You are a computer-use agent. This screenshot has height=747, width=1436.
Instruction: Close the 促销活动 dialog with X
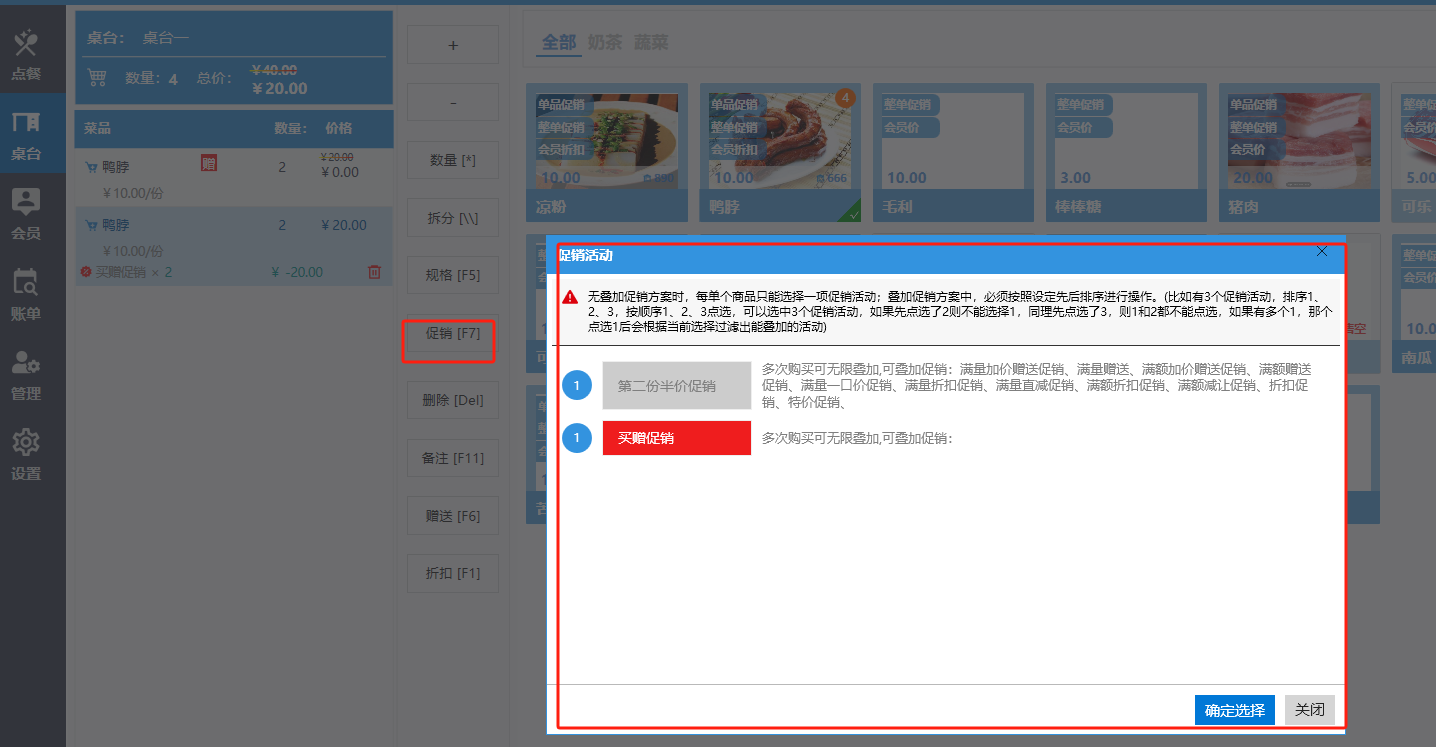point(1322,251)
